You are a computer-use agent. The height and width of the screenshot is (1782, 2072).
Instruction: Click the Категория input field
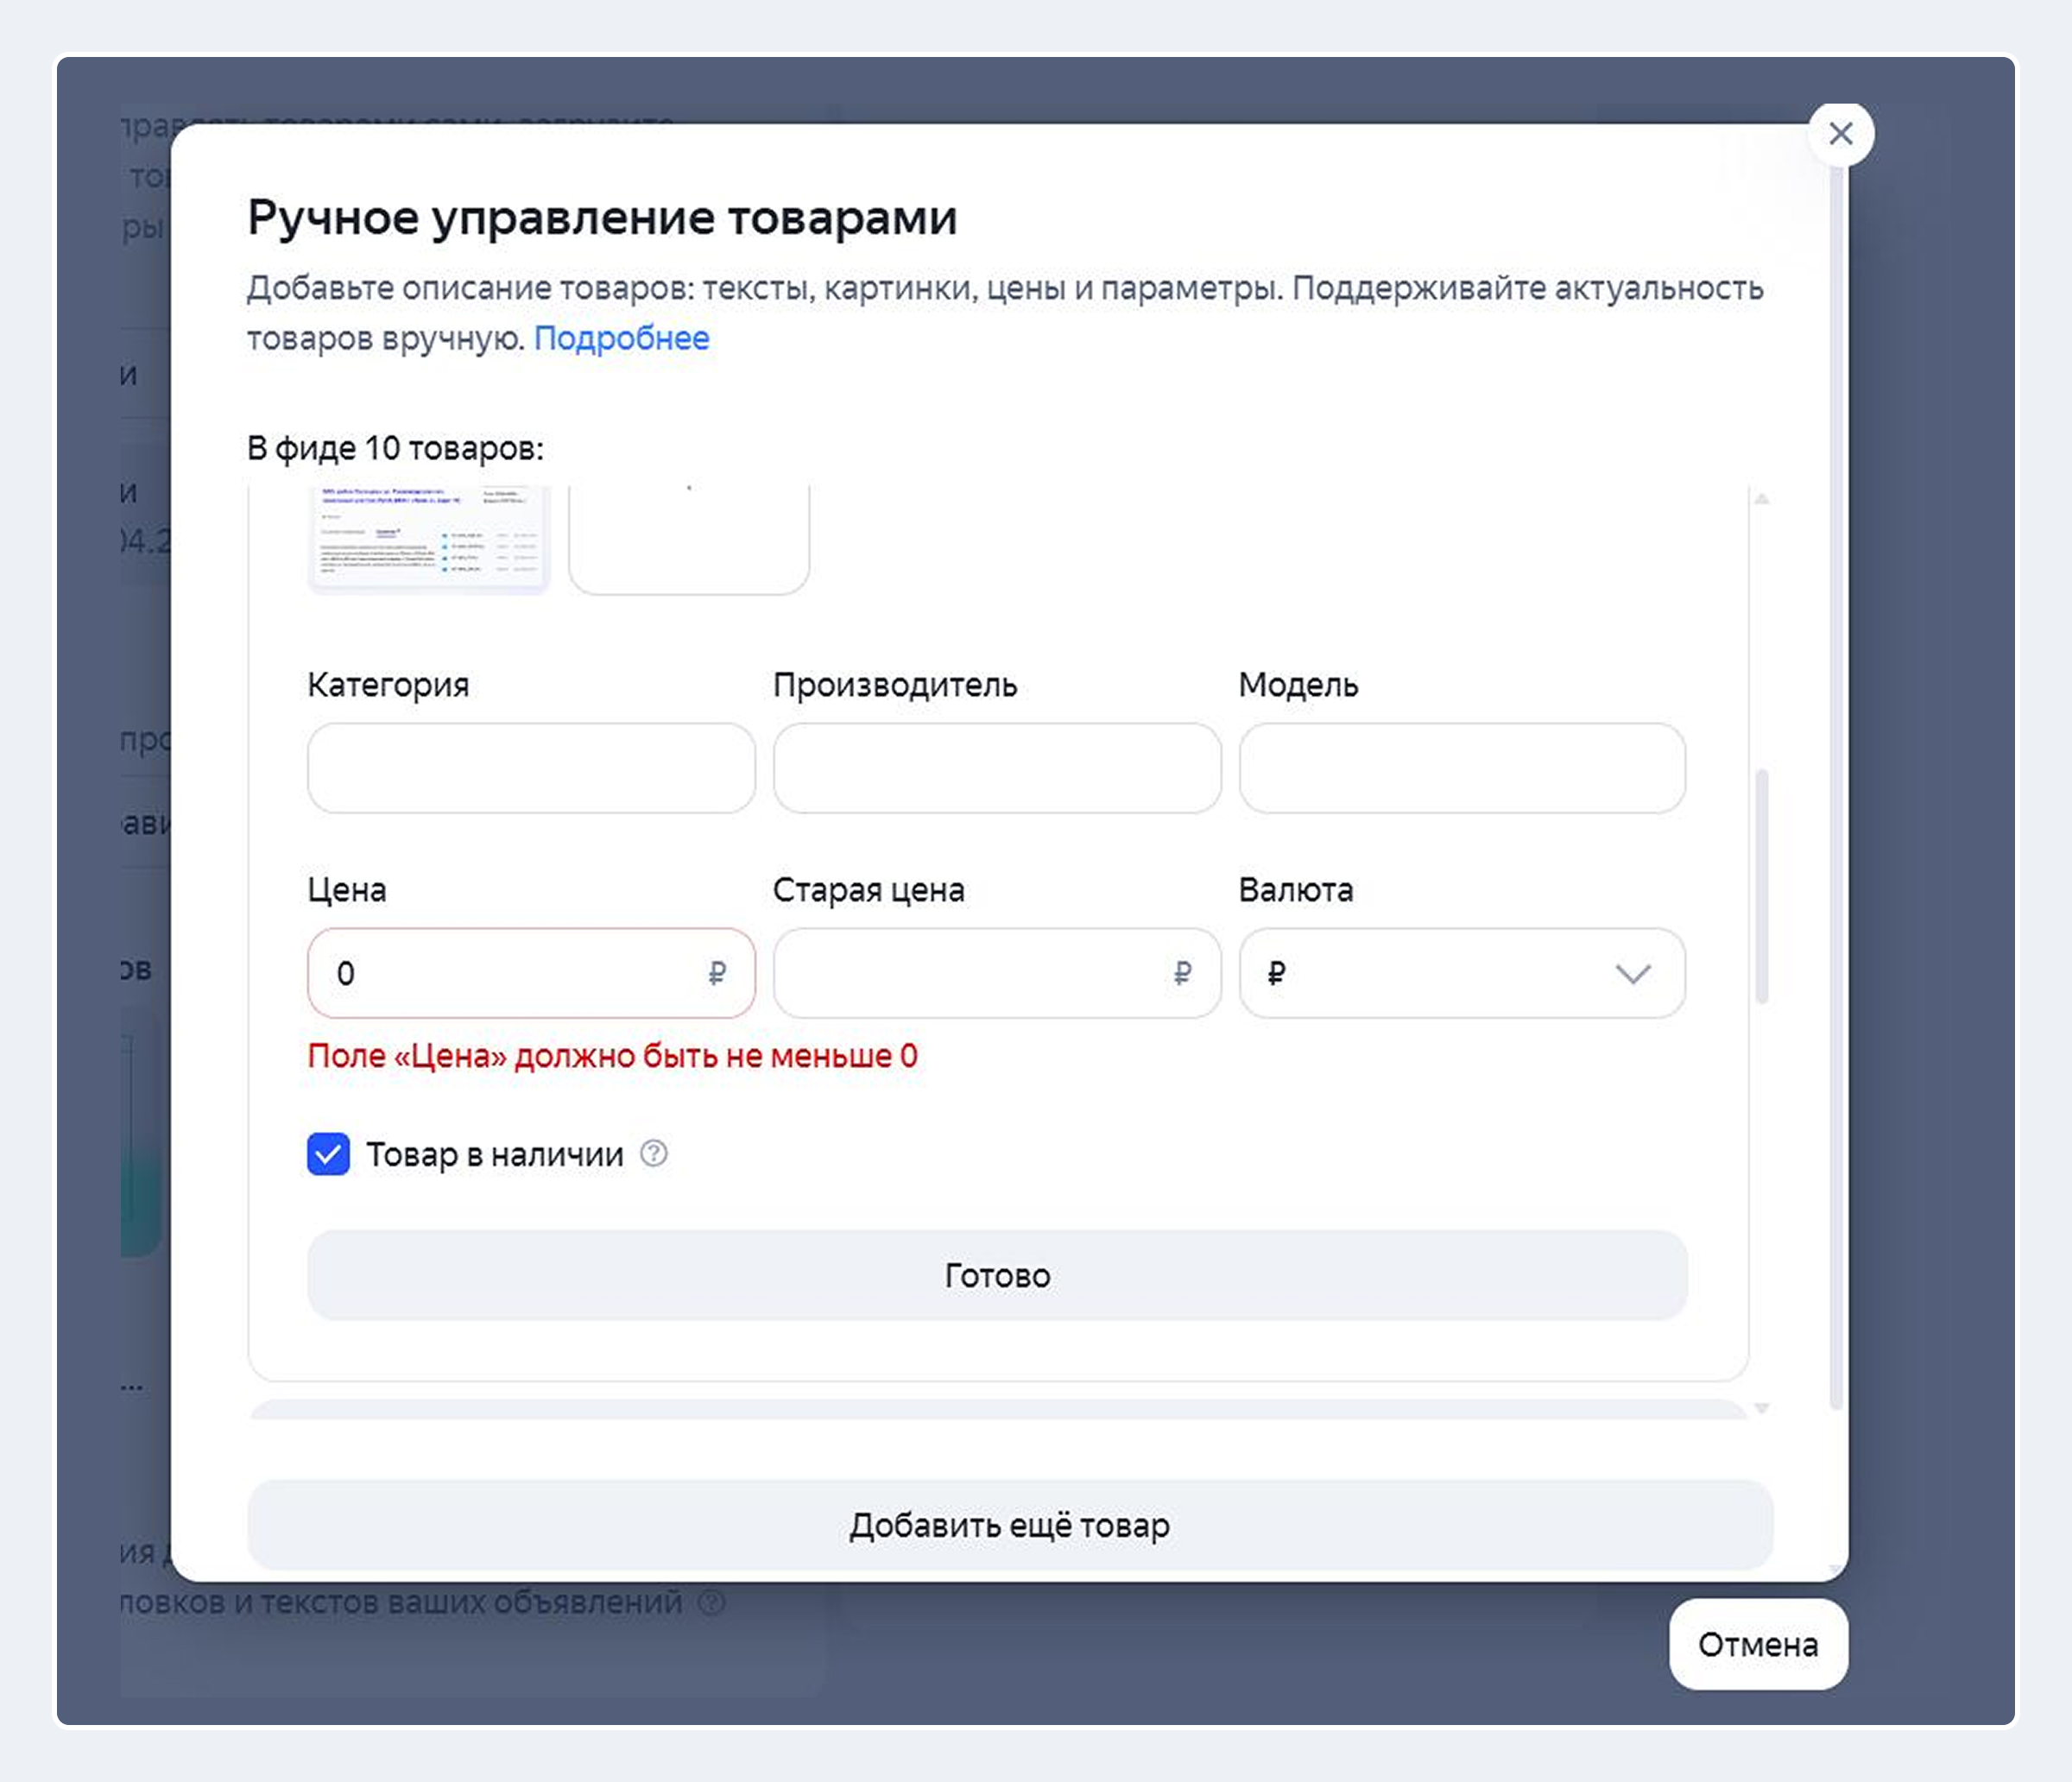[531, 768]
